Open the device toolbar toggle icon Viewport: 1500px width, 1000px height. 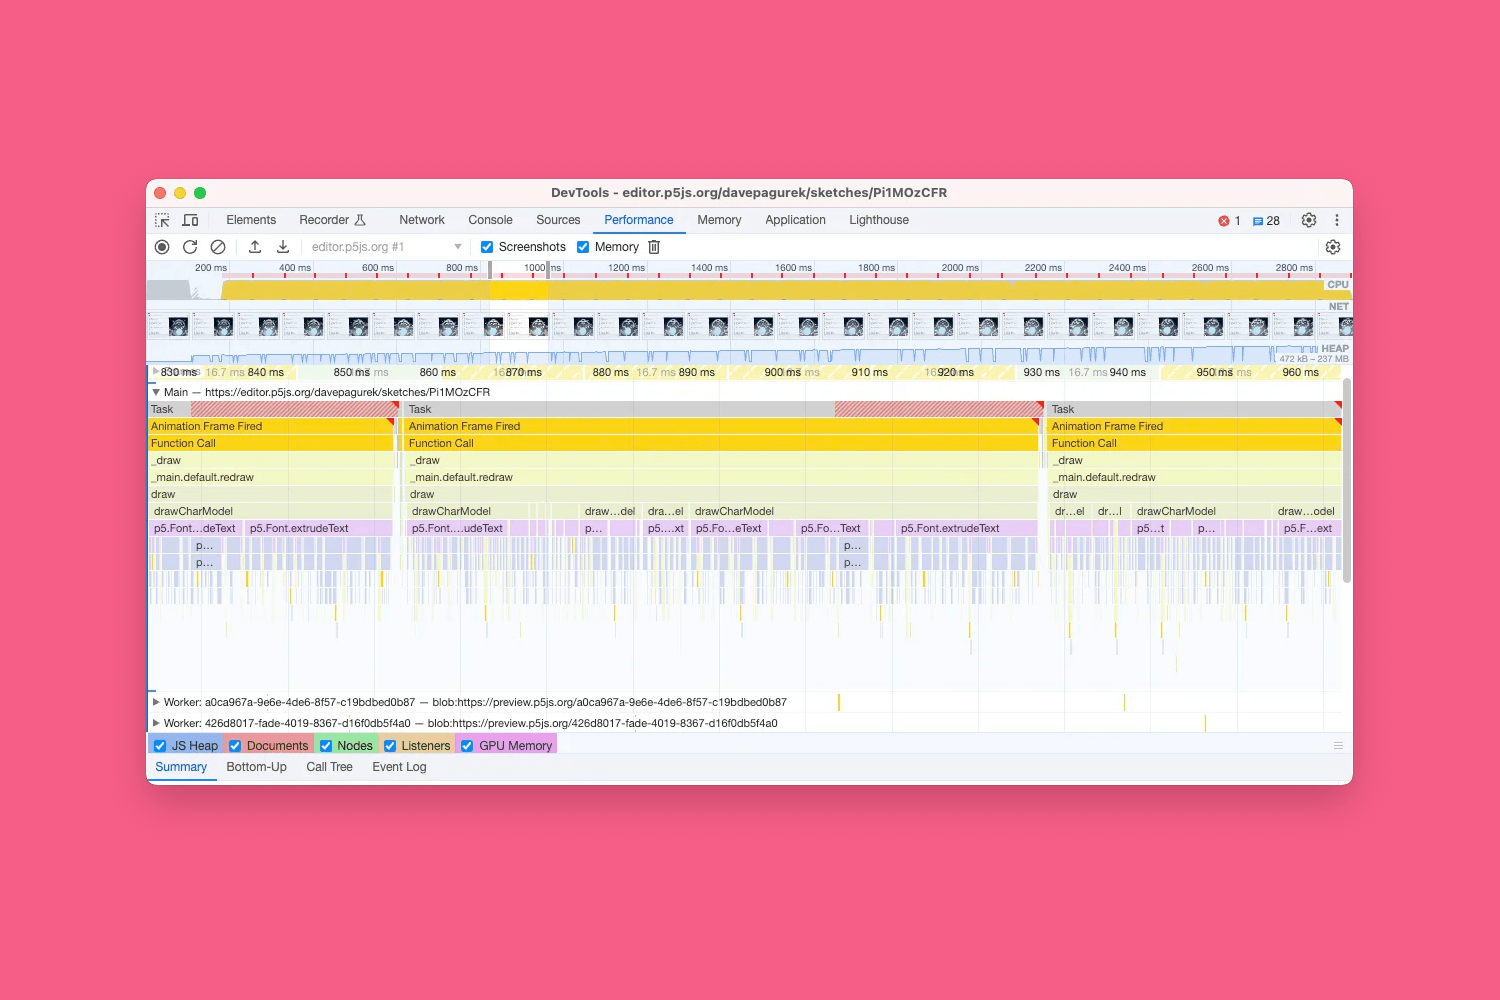tap(190, 219)
